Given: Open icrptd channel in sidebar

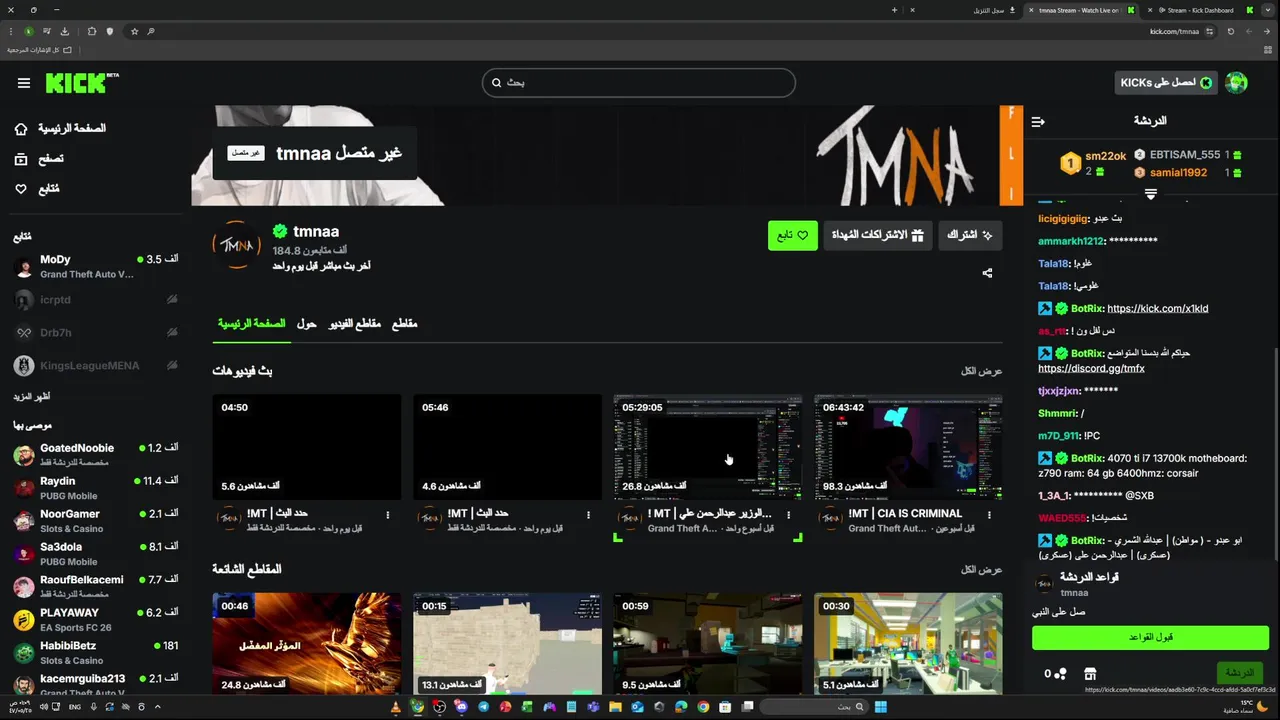Looking at the screenshot, I should 96,299.
